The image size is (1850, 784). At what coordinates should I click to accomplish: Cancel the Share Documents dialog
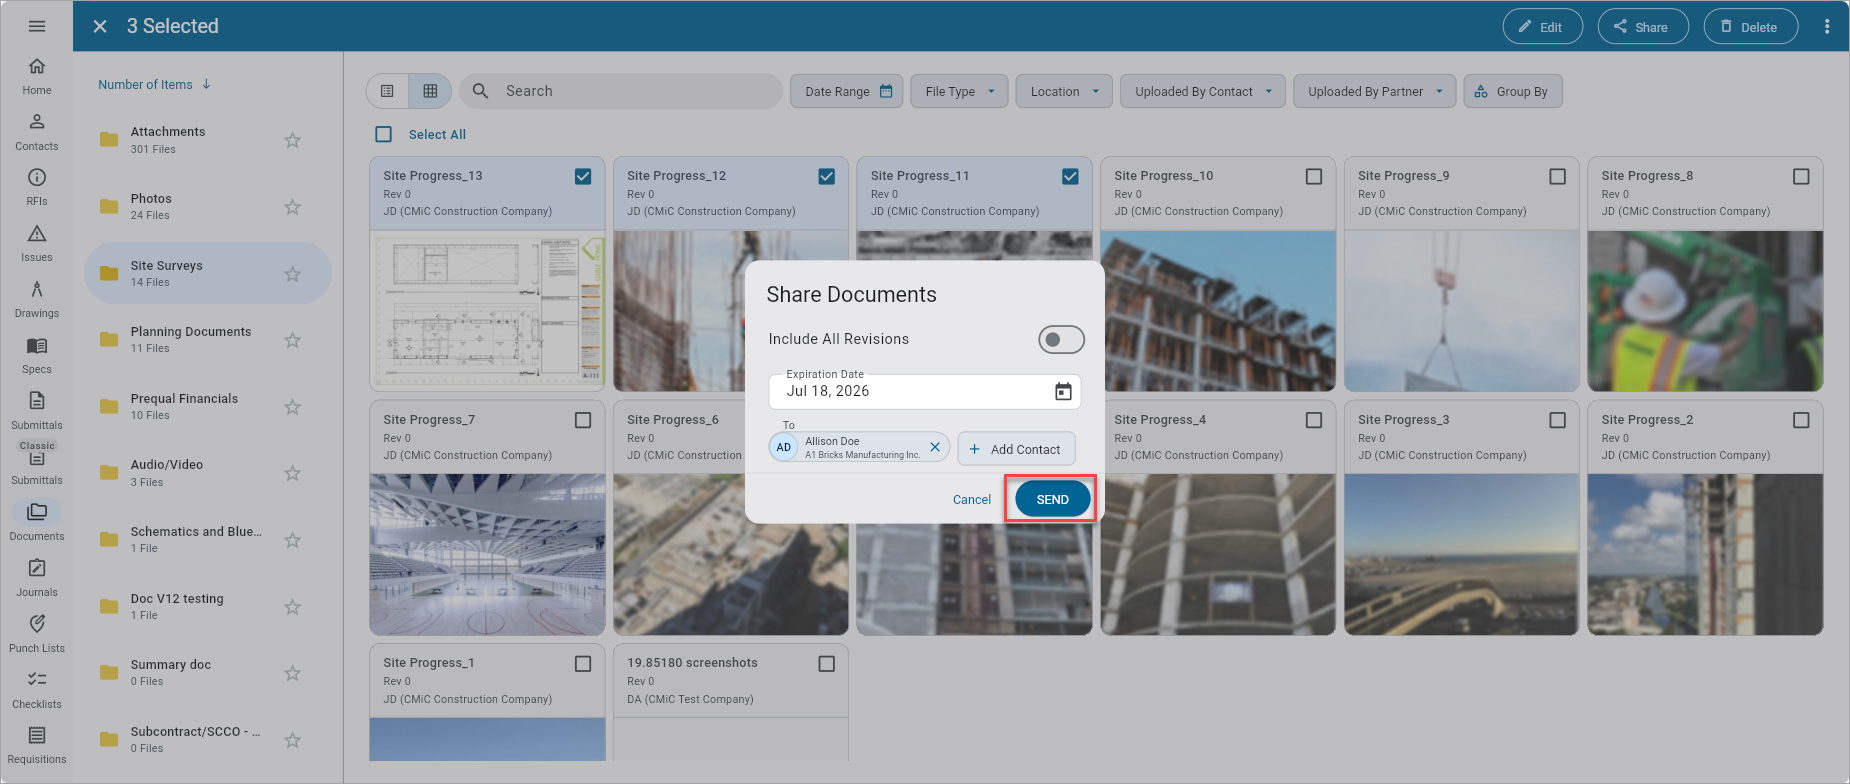click(x=972, y=499)
